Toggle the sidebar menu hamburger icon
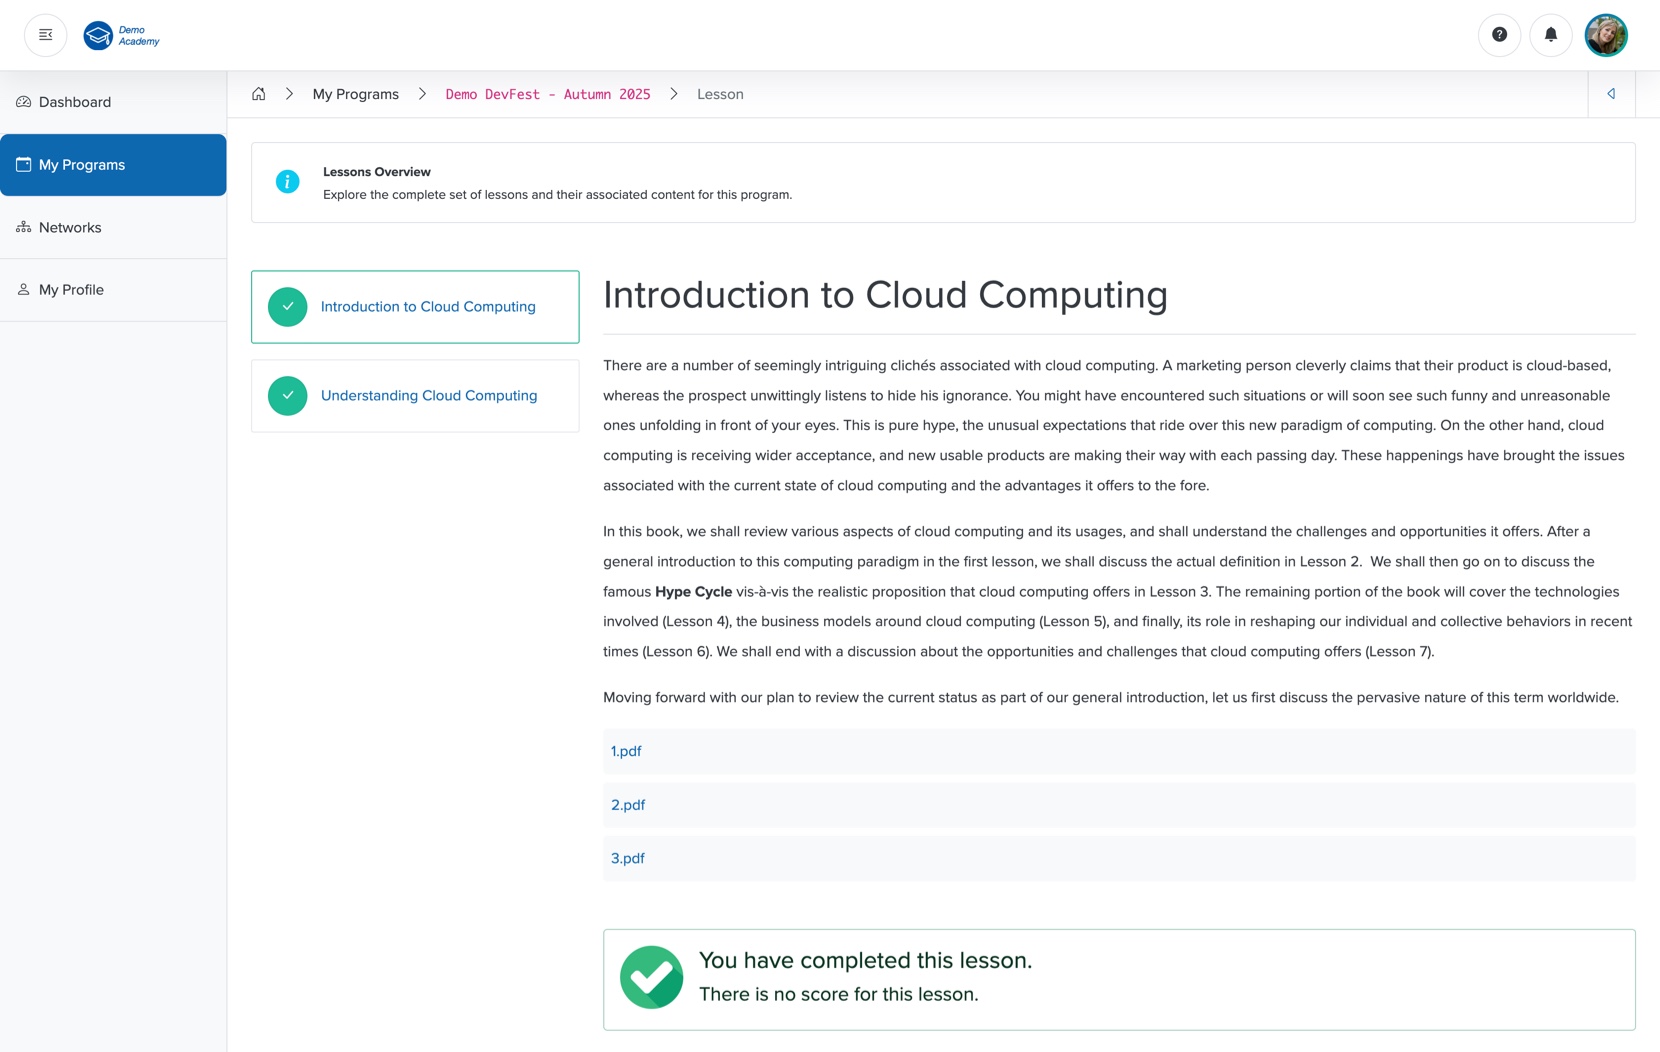Screen dimensions: 1660x1052 pyautogui.click(x=45, y=35)
